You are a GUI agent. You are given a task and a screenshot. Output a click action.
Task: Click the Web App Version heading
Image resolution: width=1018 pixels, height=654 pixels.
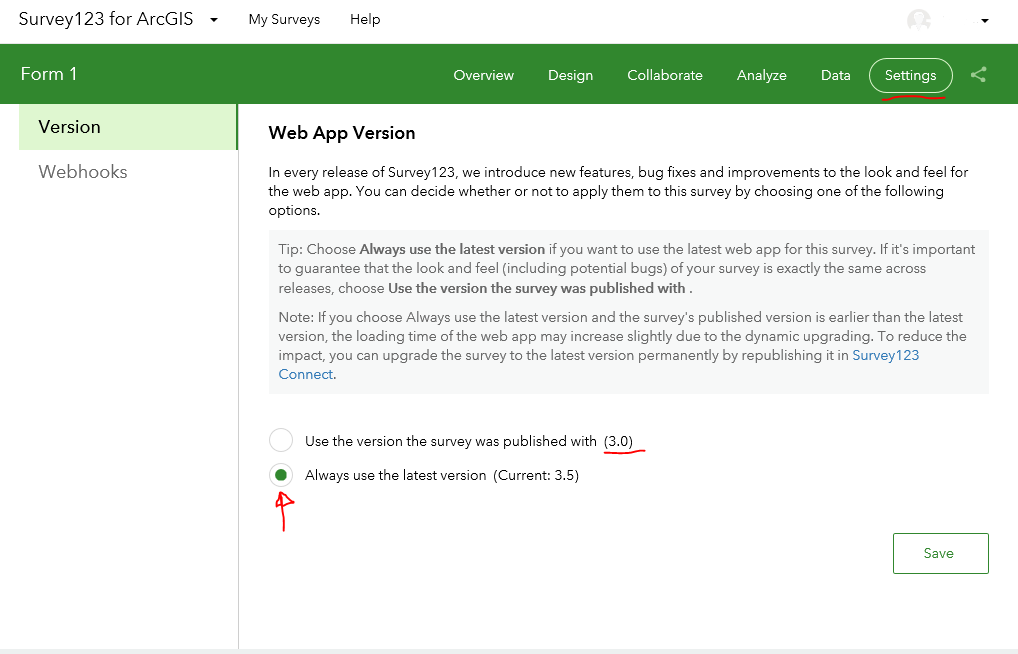(x=341, y=133)
